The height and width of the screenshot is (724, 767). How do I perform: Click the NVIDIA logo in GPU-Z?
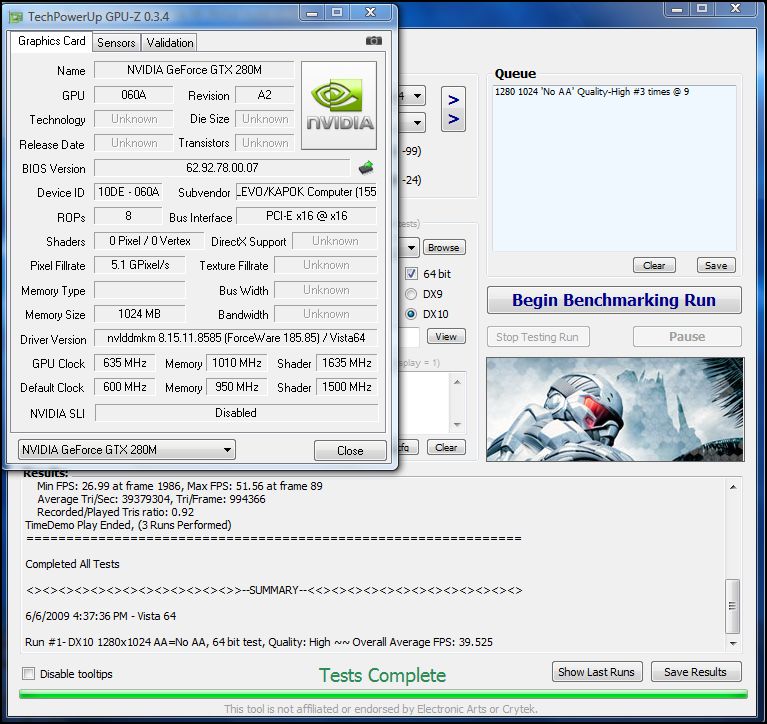tap(339, 105)
